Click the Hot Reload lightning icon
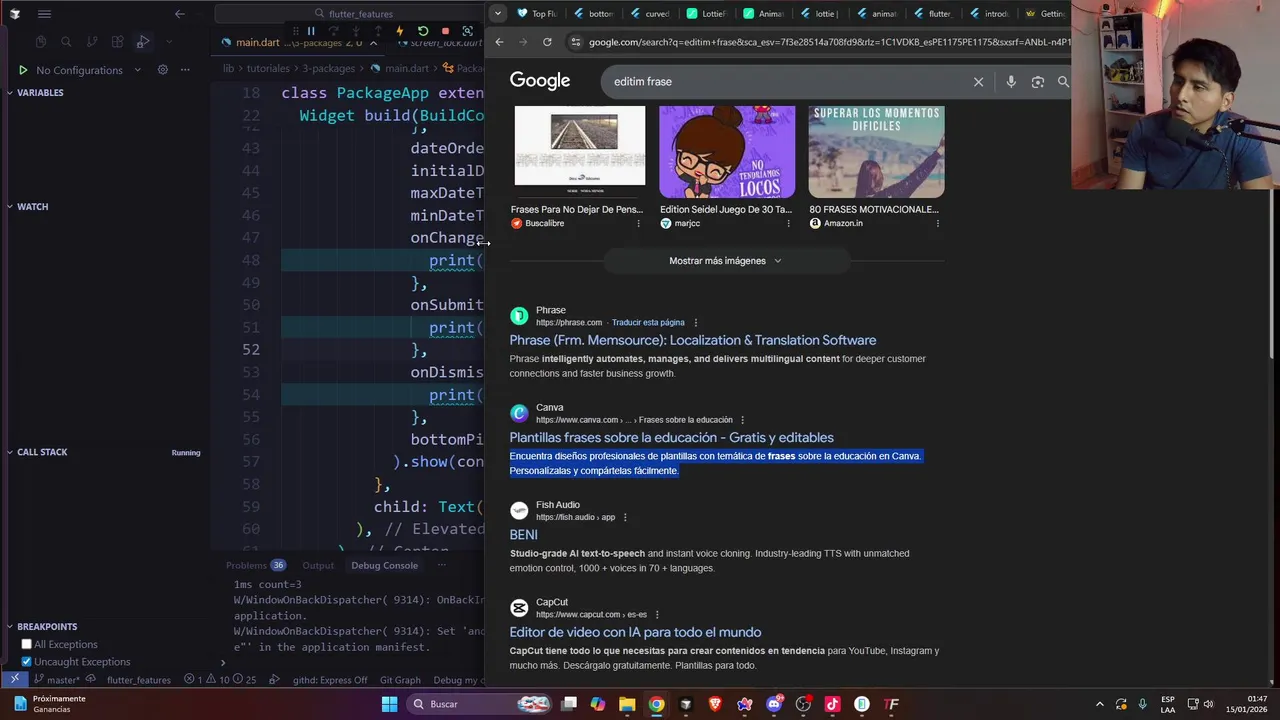 pyautogui.click(x=400, y=31)
